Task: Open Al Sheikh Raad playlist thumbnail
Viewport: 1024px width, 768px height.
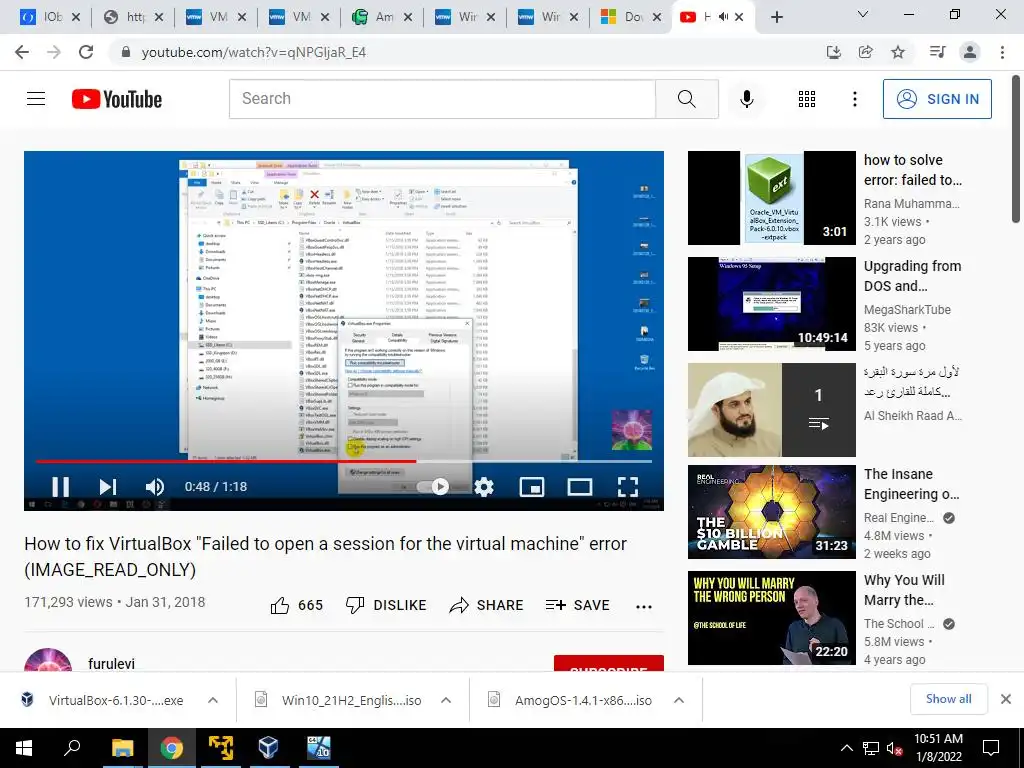Action: tap(771, 410)
